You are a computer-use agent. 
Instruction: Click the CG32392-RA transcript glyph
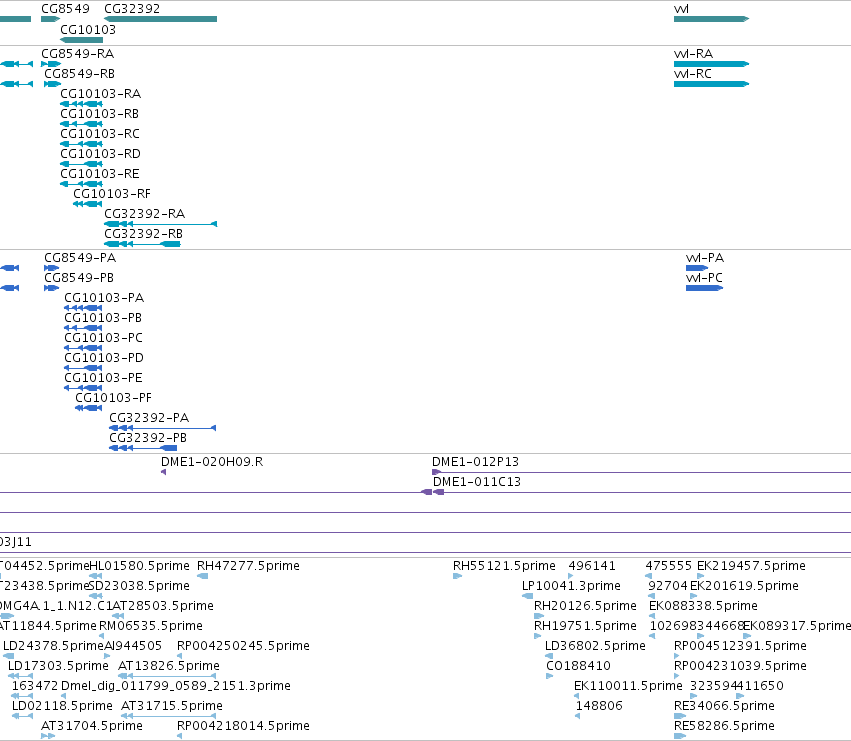click(161, 224)
